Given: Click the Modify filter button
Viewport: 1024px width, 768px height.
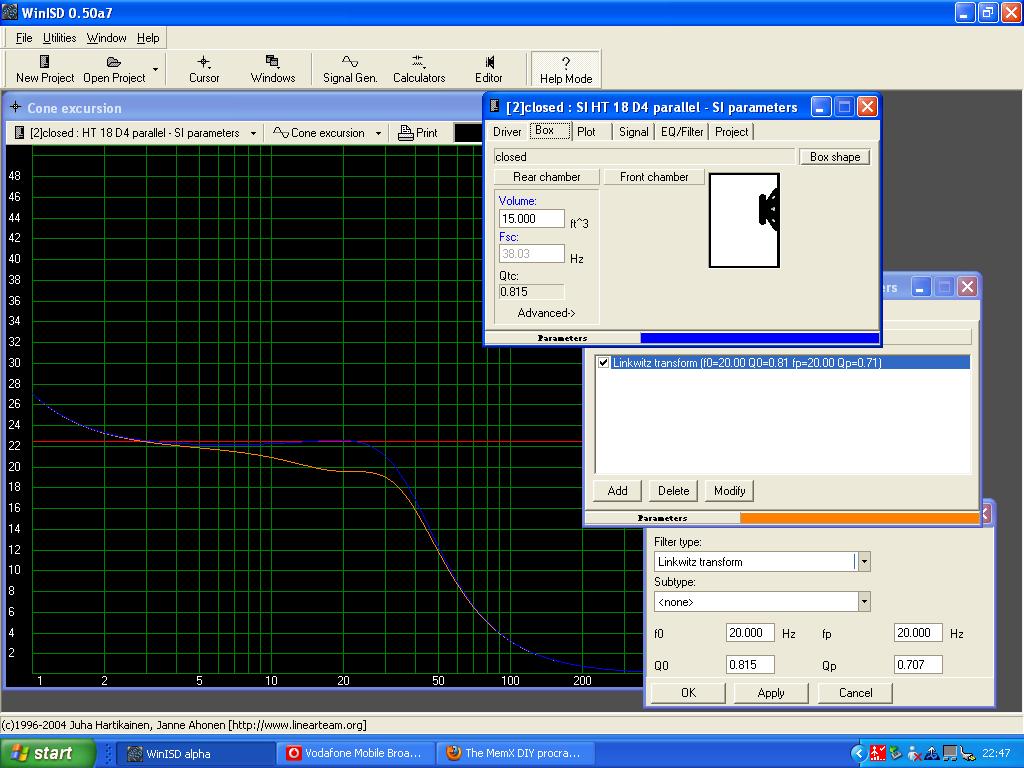Looking at the screenshot, I should tap(729, 490).
